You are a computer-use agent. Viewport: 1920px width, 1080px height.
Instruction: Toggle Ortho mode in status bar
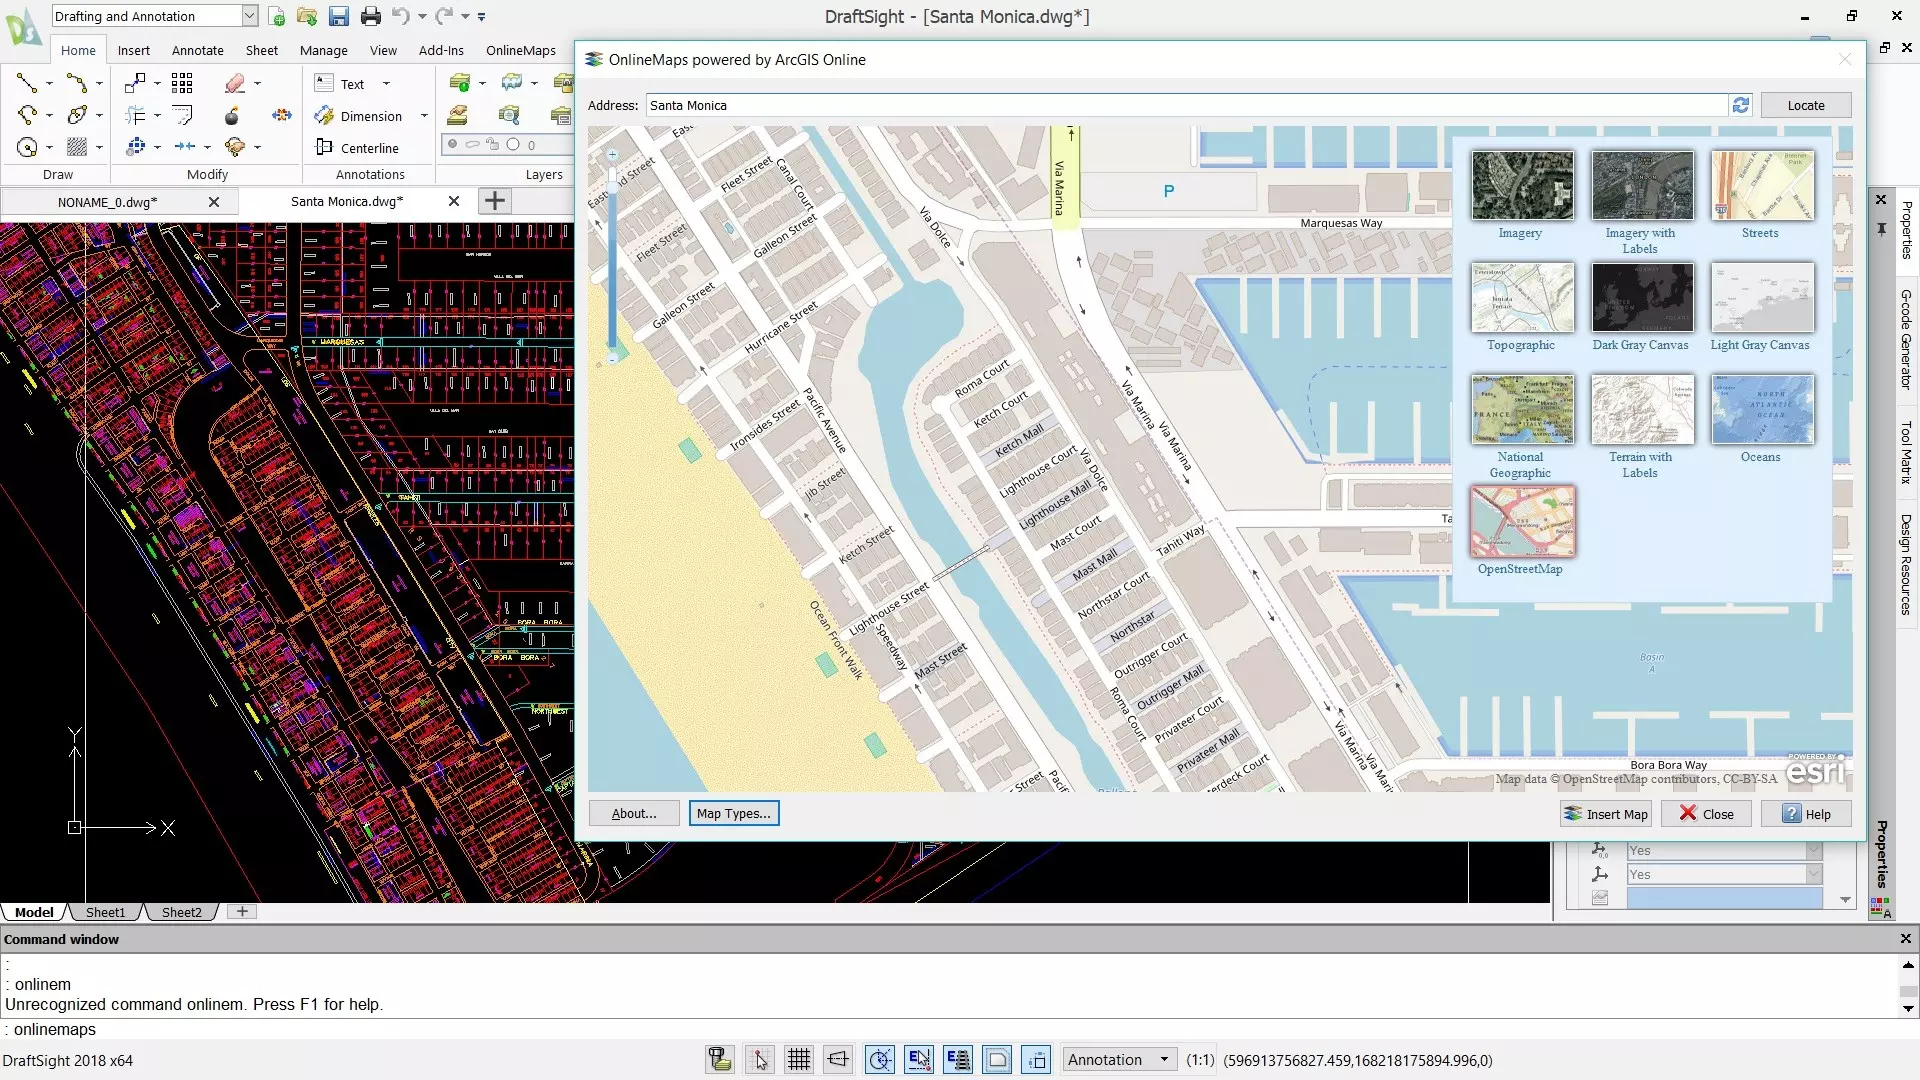tap(838, 1059)
